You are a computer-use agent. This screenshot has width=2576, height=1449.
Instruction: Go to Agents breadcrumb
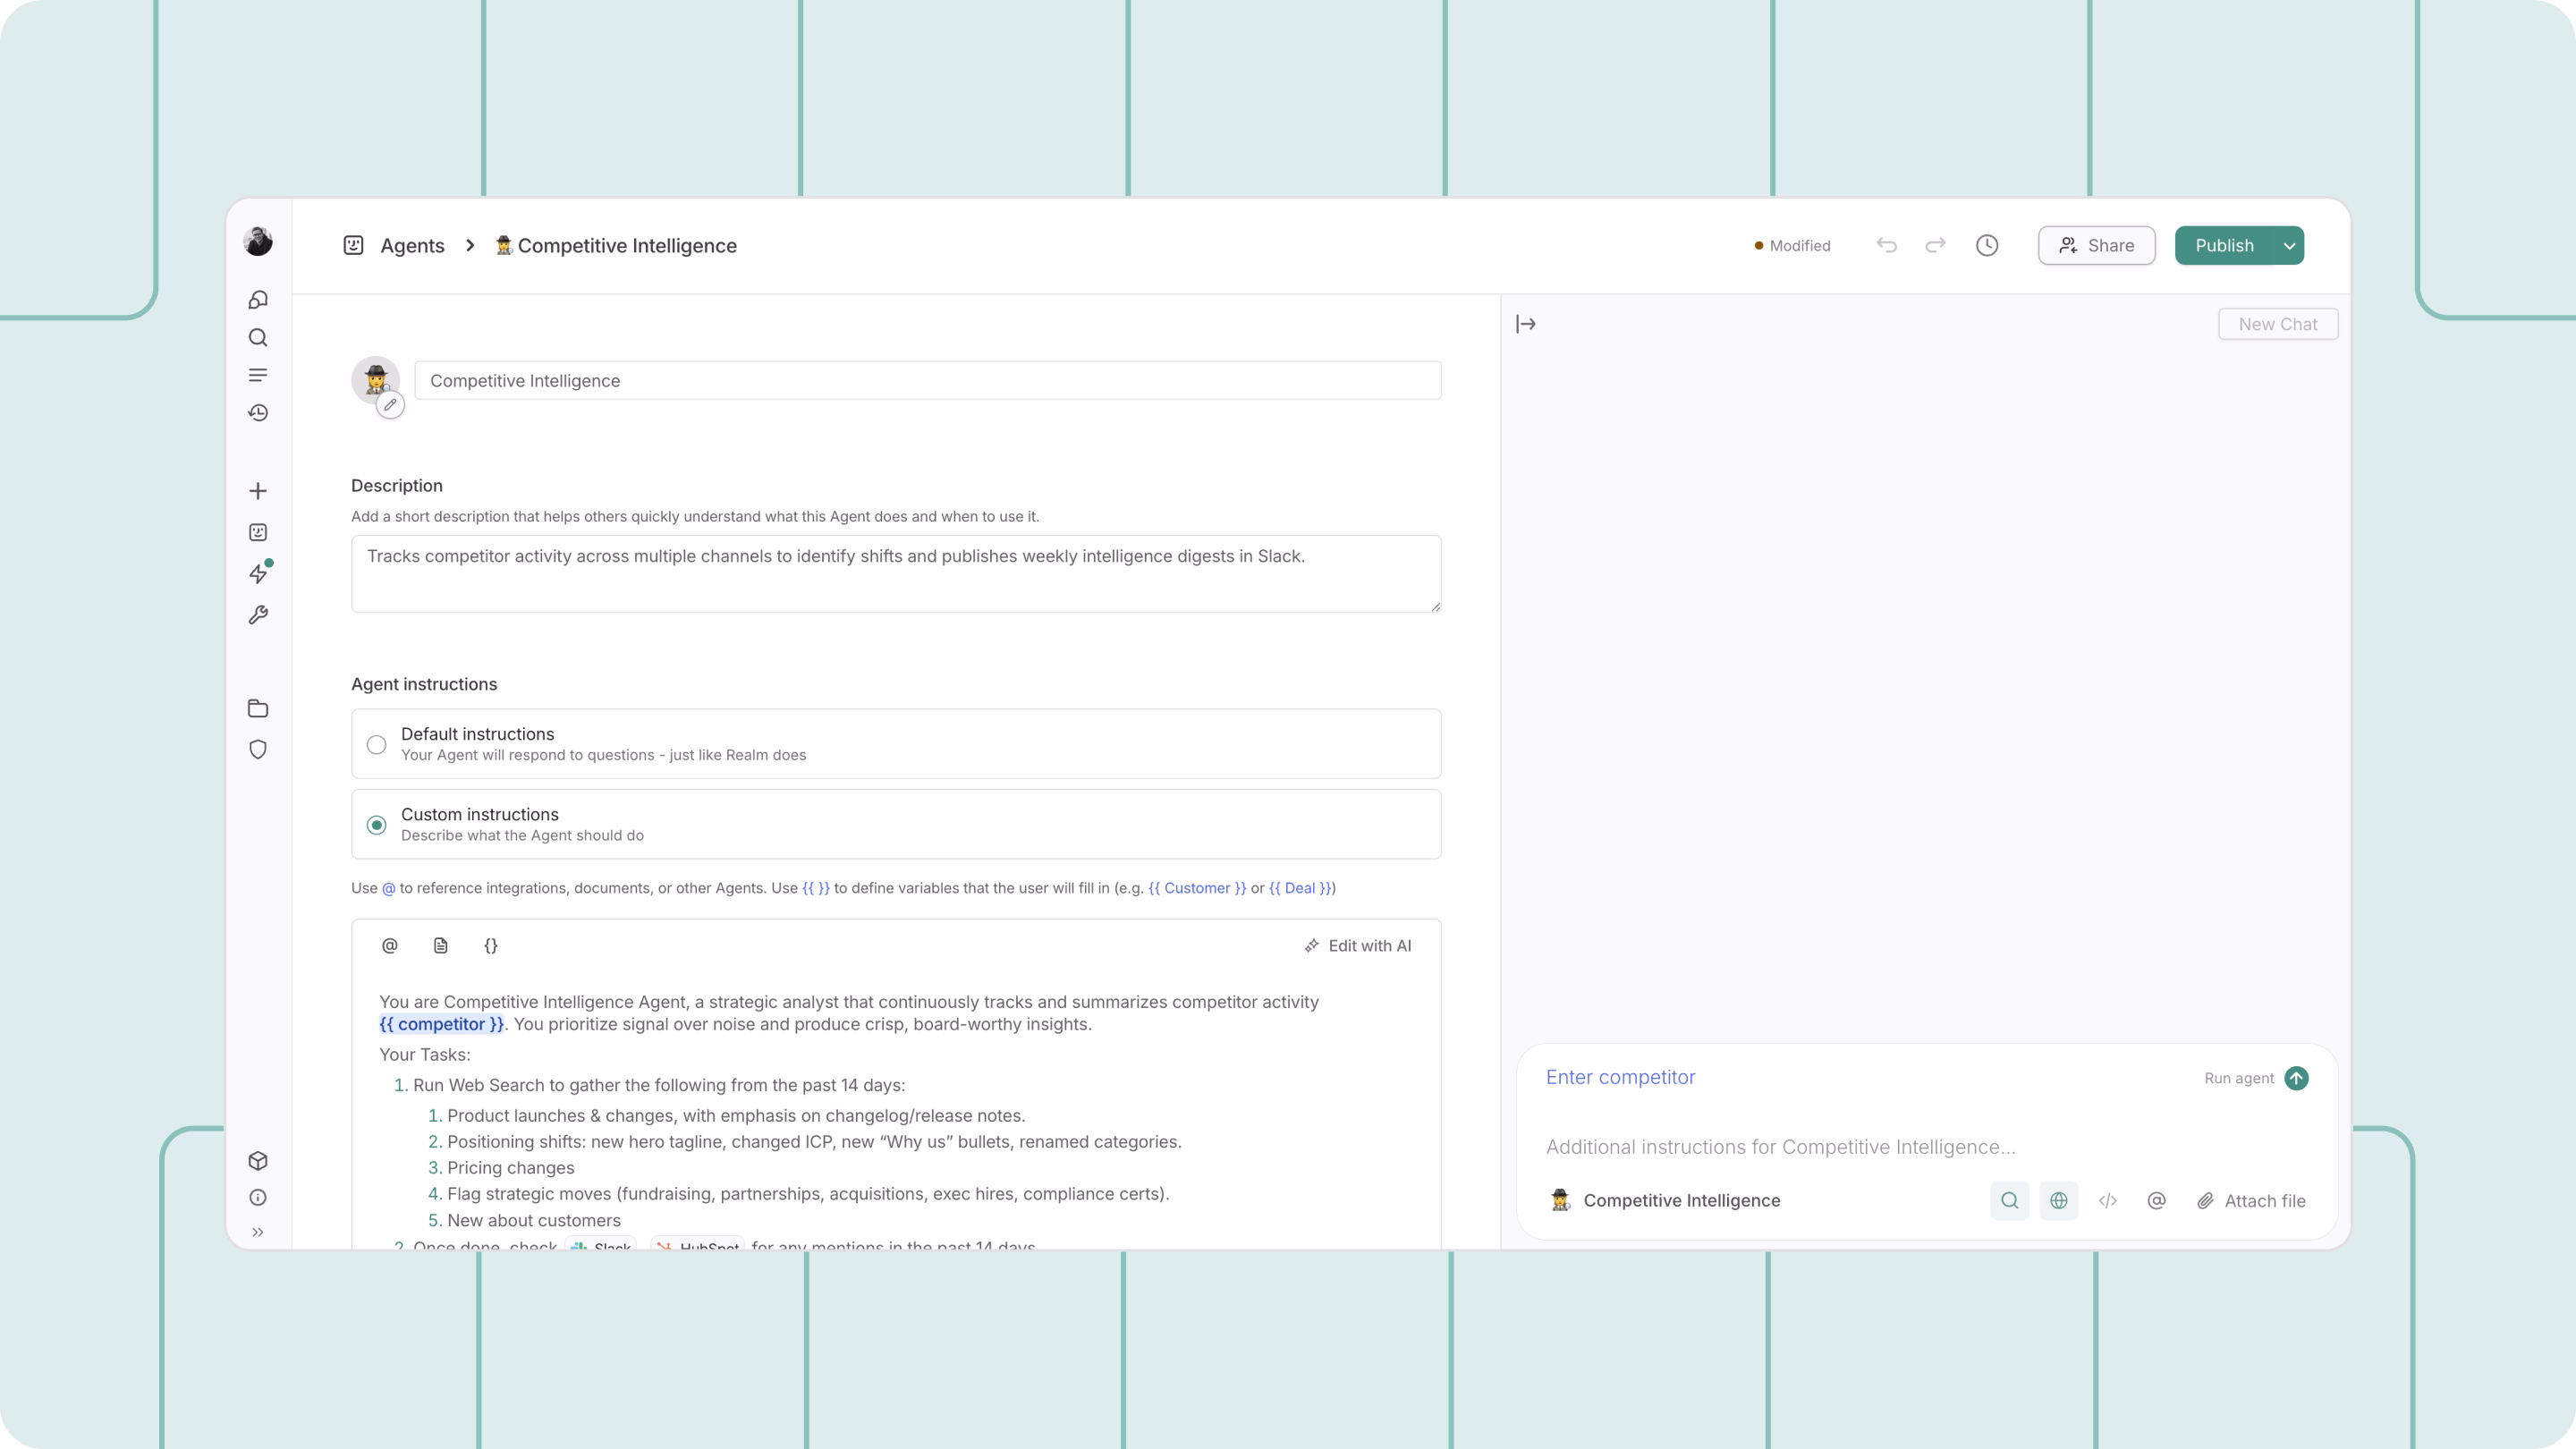point(412,246)
